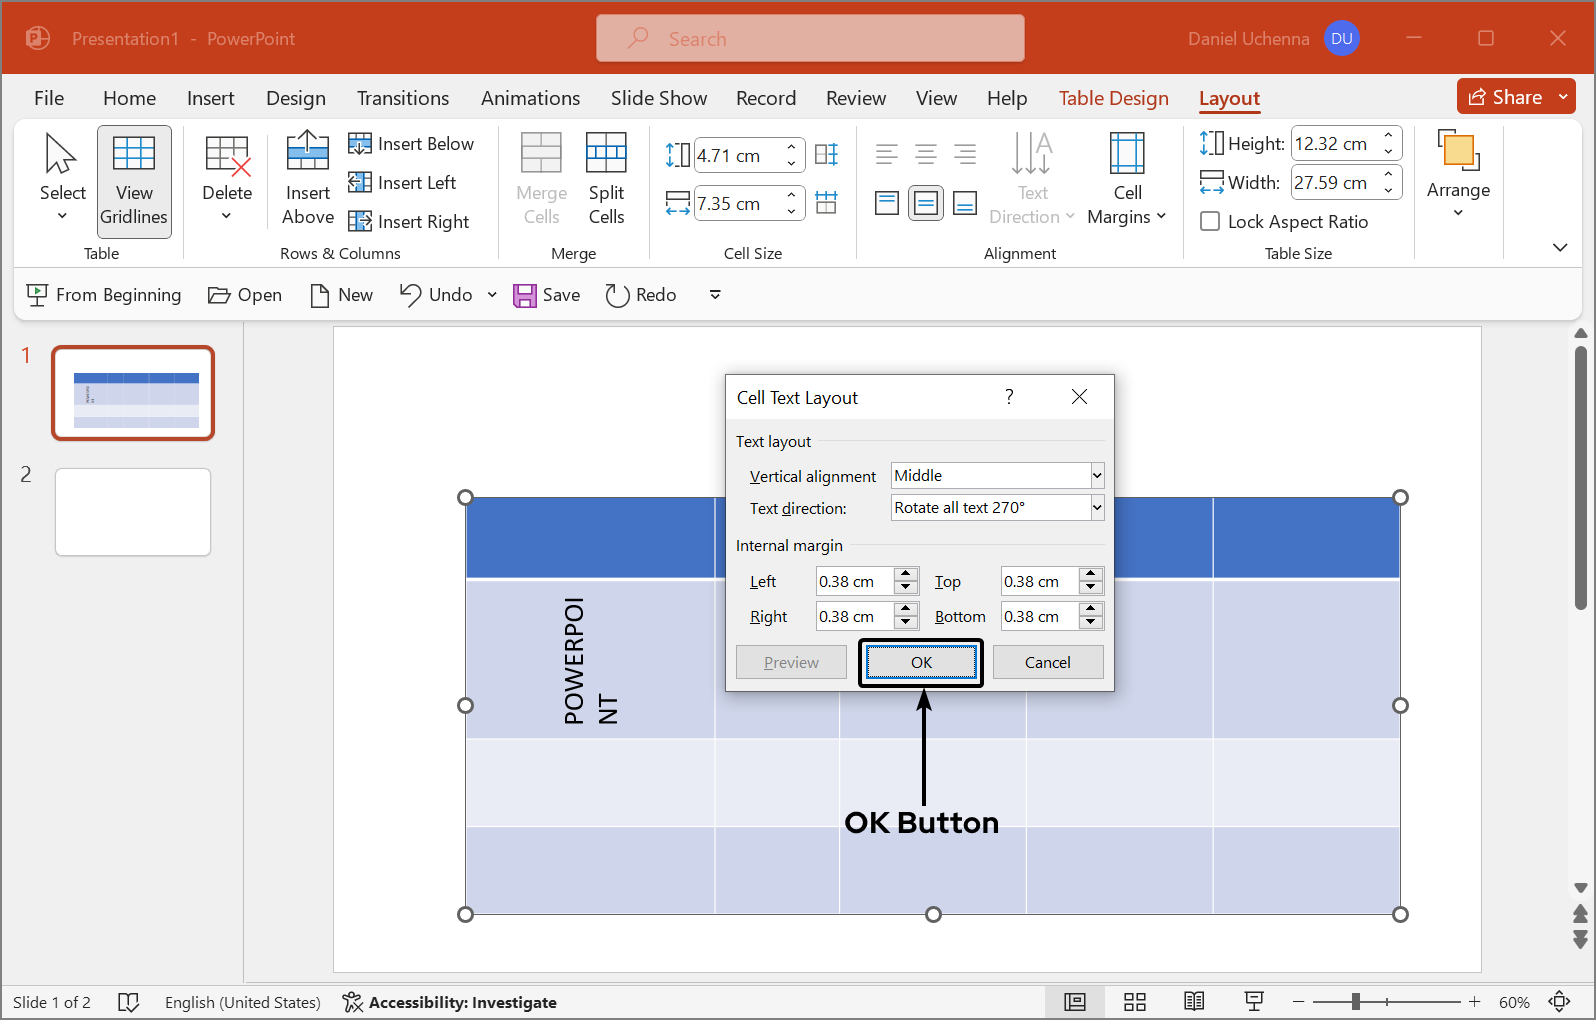Click the zoom slider handle
Screen dimensions: 1596x1020
tap(1356, 1002)
